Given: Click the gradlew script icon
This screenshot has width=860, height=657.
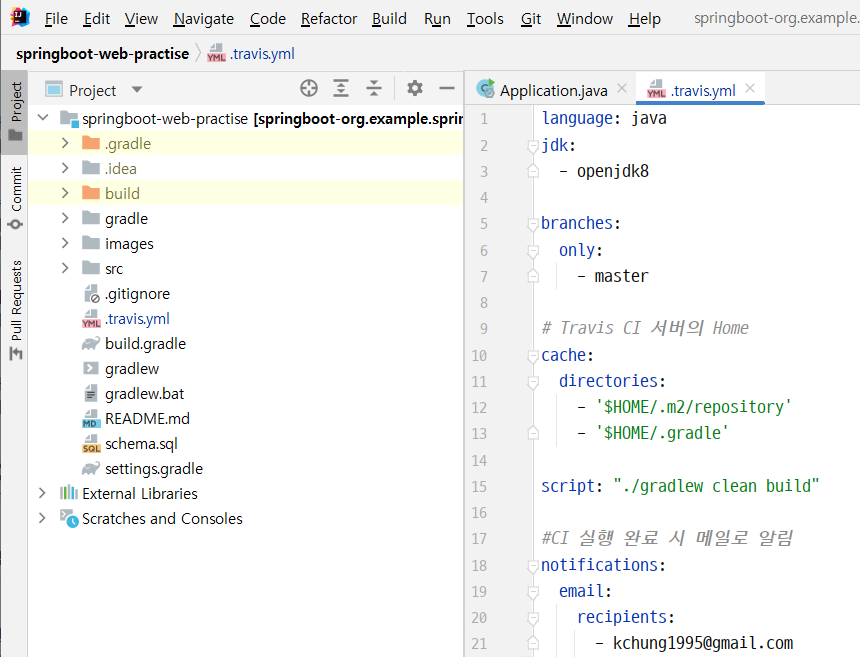Looking at the screenshot, I should pos(90,369).
